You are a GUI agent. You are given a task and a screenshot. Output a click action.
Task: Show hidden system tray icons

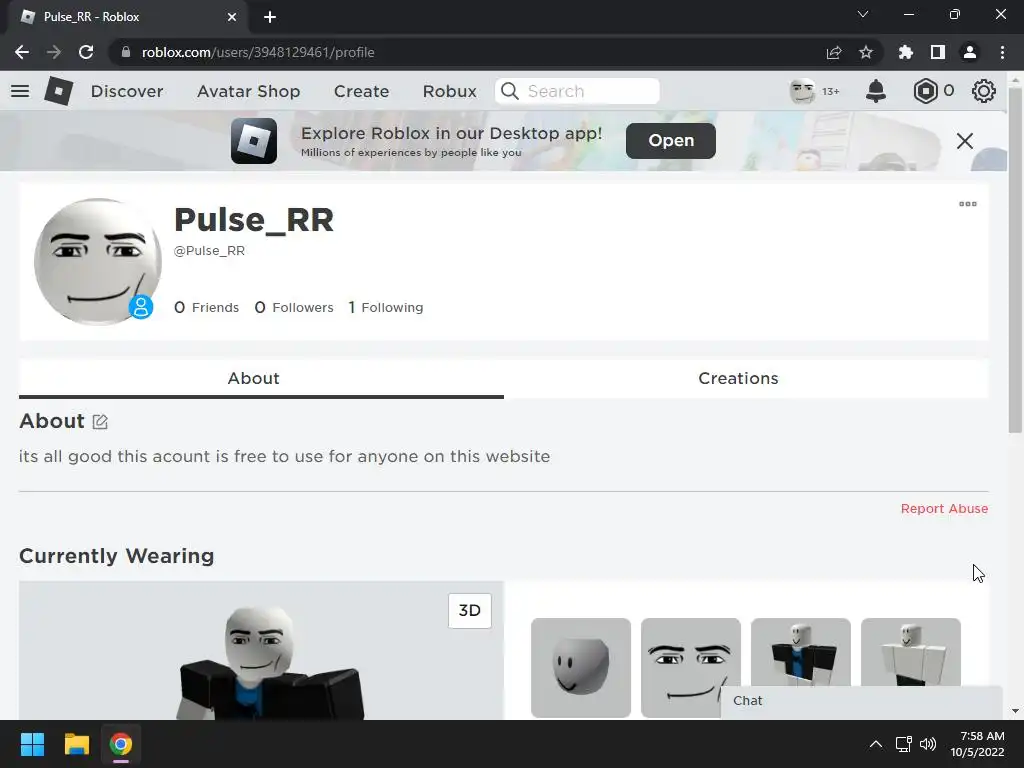(876, 744)
